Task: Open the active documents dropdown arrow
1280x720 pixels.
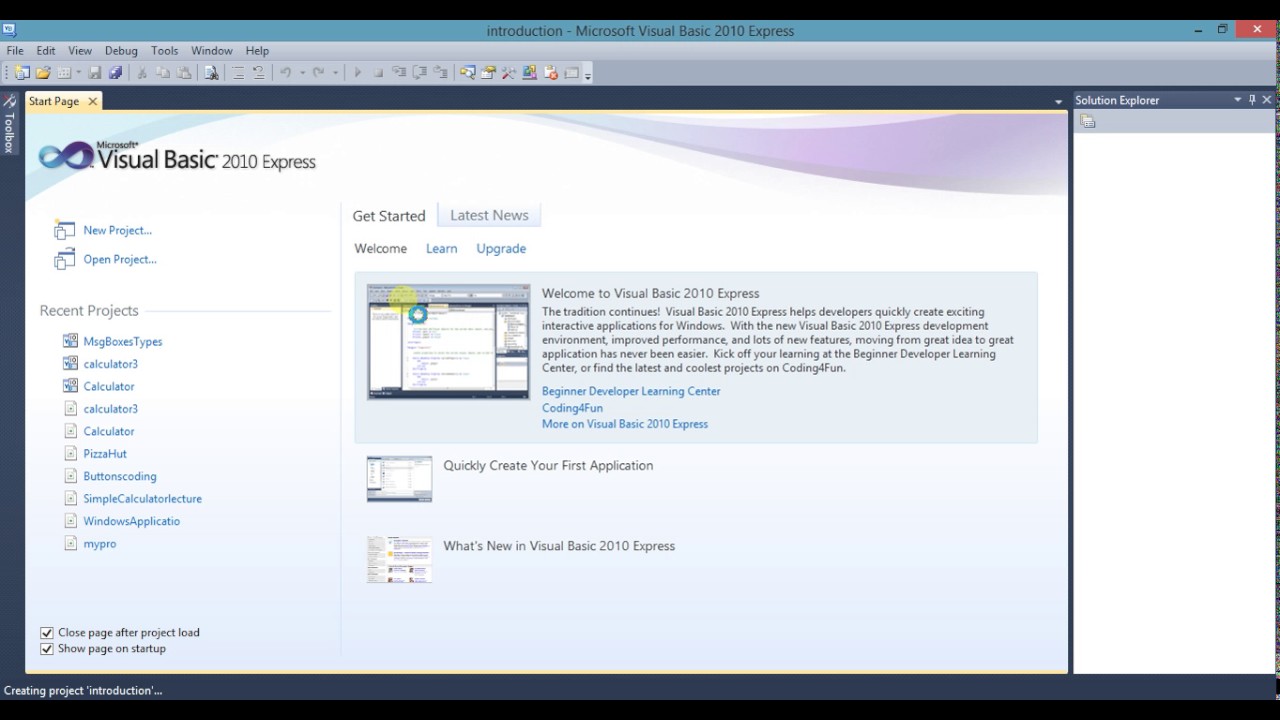Action: [x=1058, y=101]
